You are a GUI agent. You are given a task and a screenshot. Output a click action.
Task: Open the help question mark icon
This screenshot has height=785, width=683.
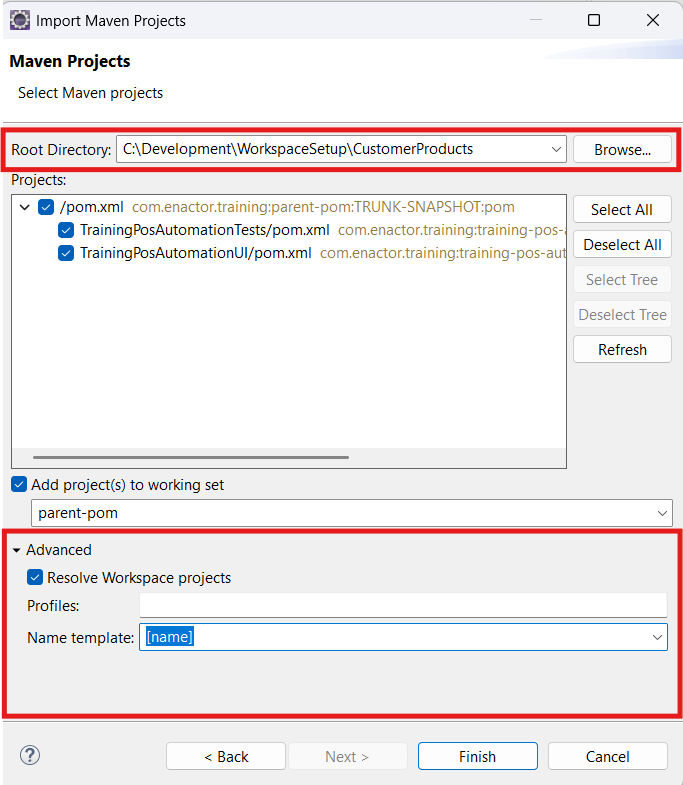pos(30,755)
